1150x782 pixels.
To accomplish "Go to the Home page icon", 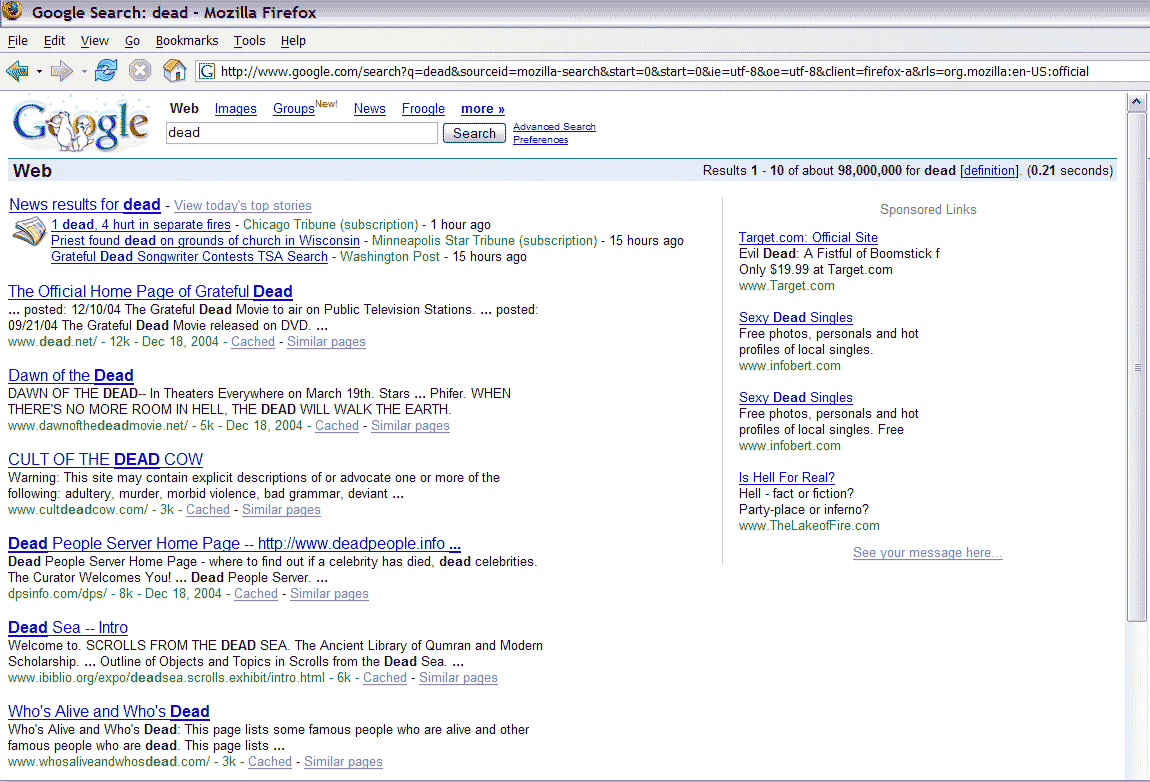I will pos(174,71).
